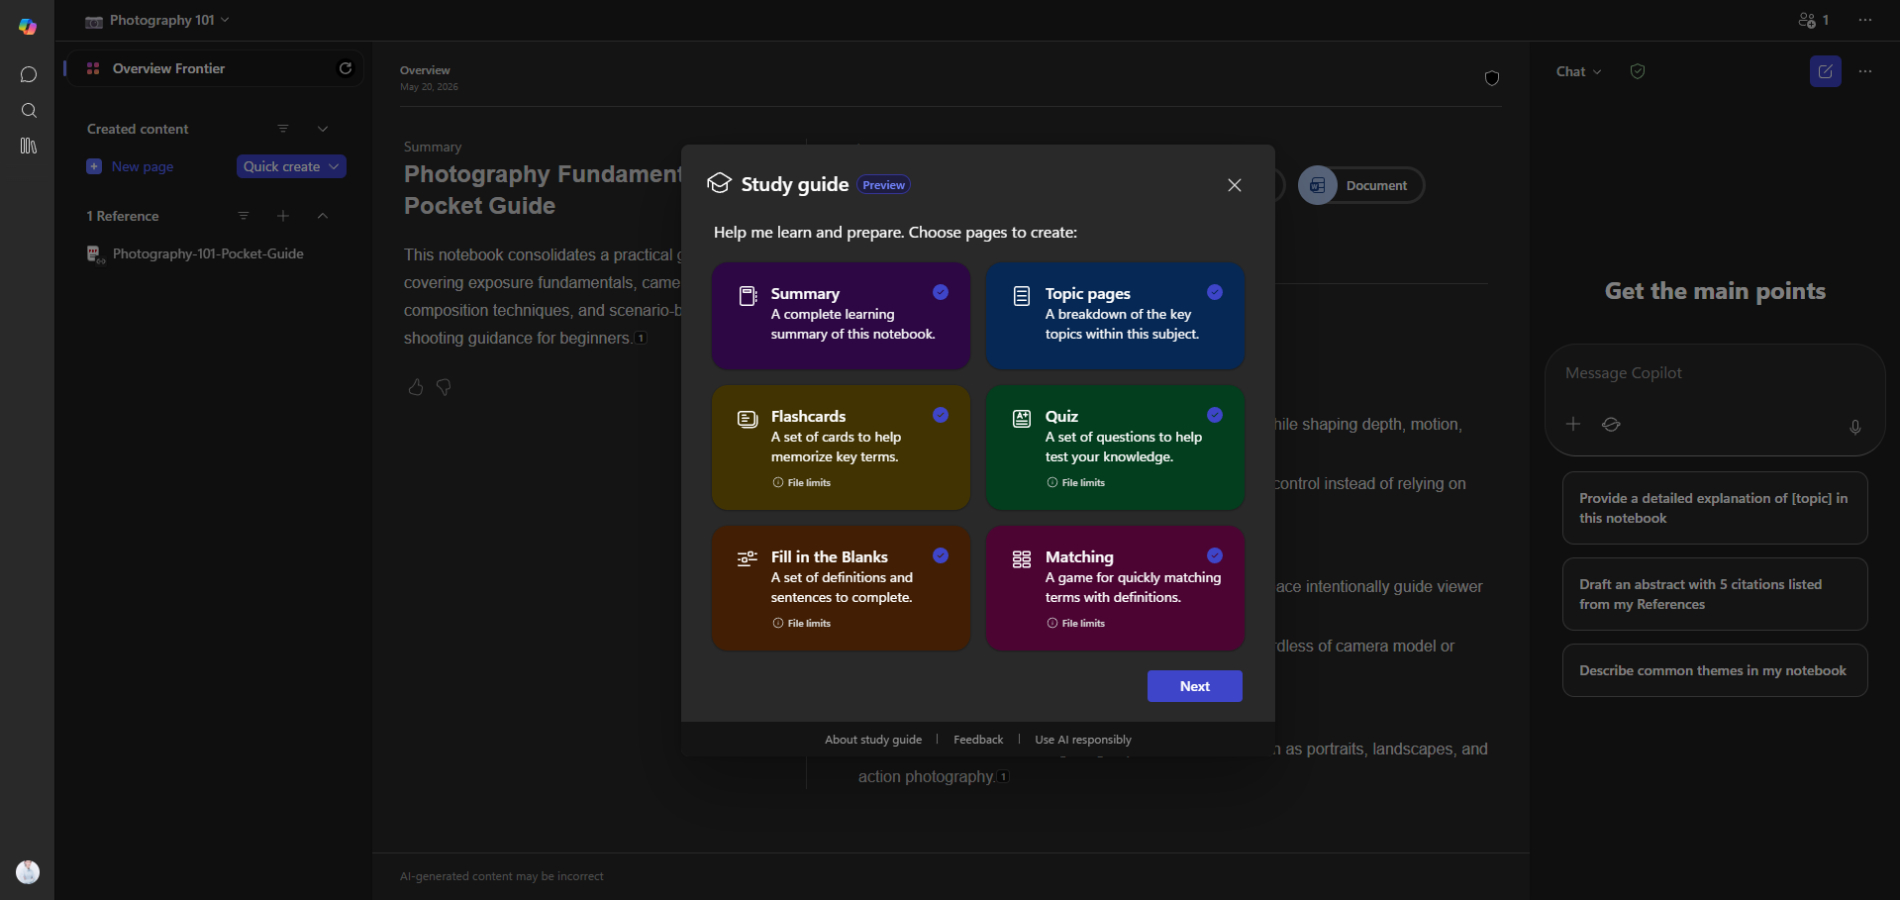
Task: Uncheck the Flashcards option
Action: 940,415
